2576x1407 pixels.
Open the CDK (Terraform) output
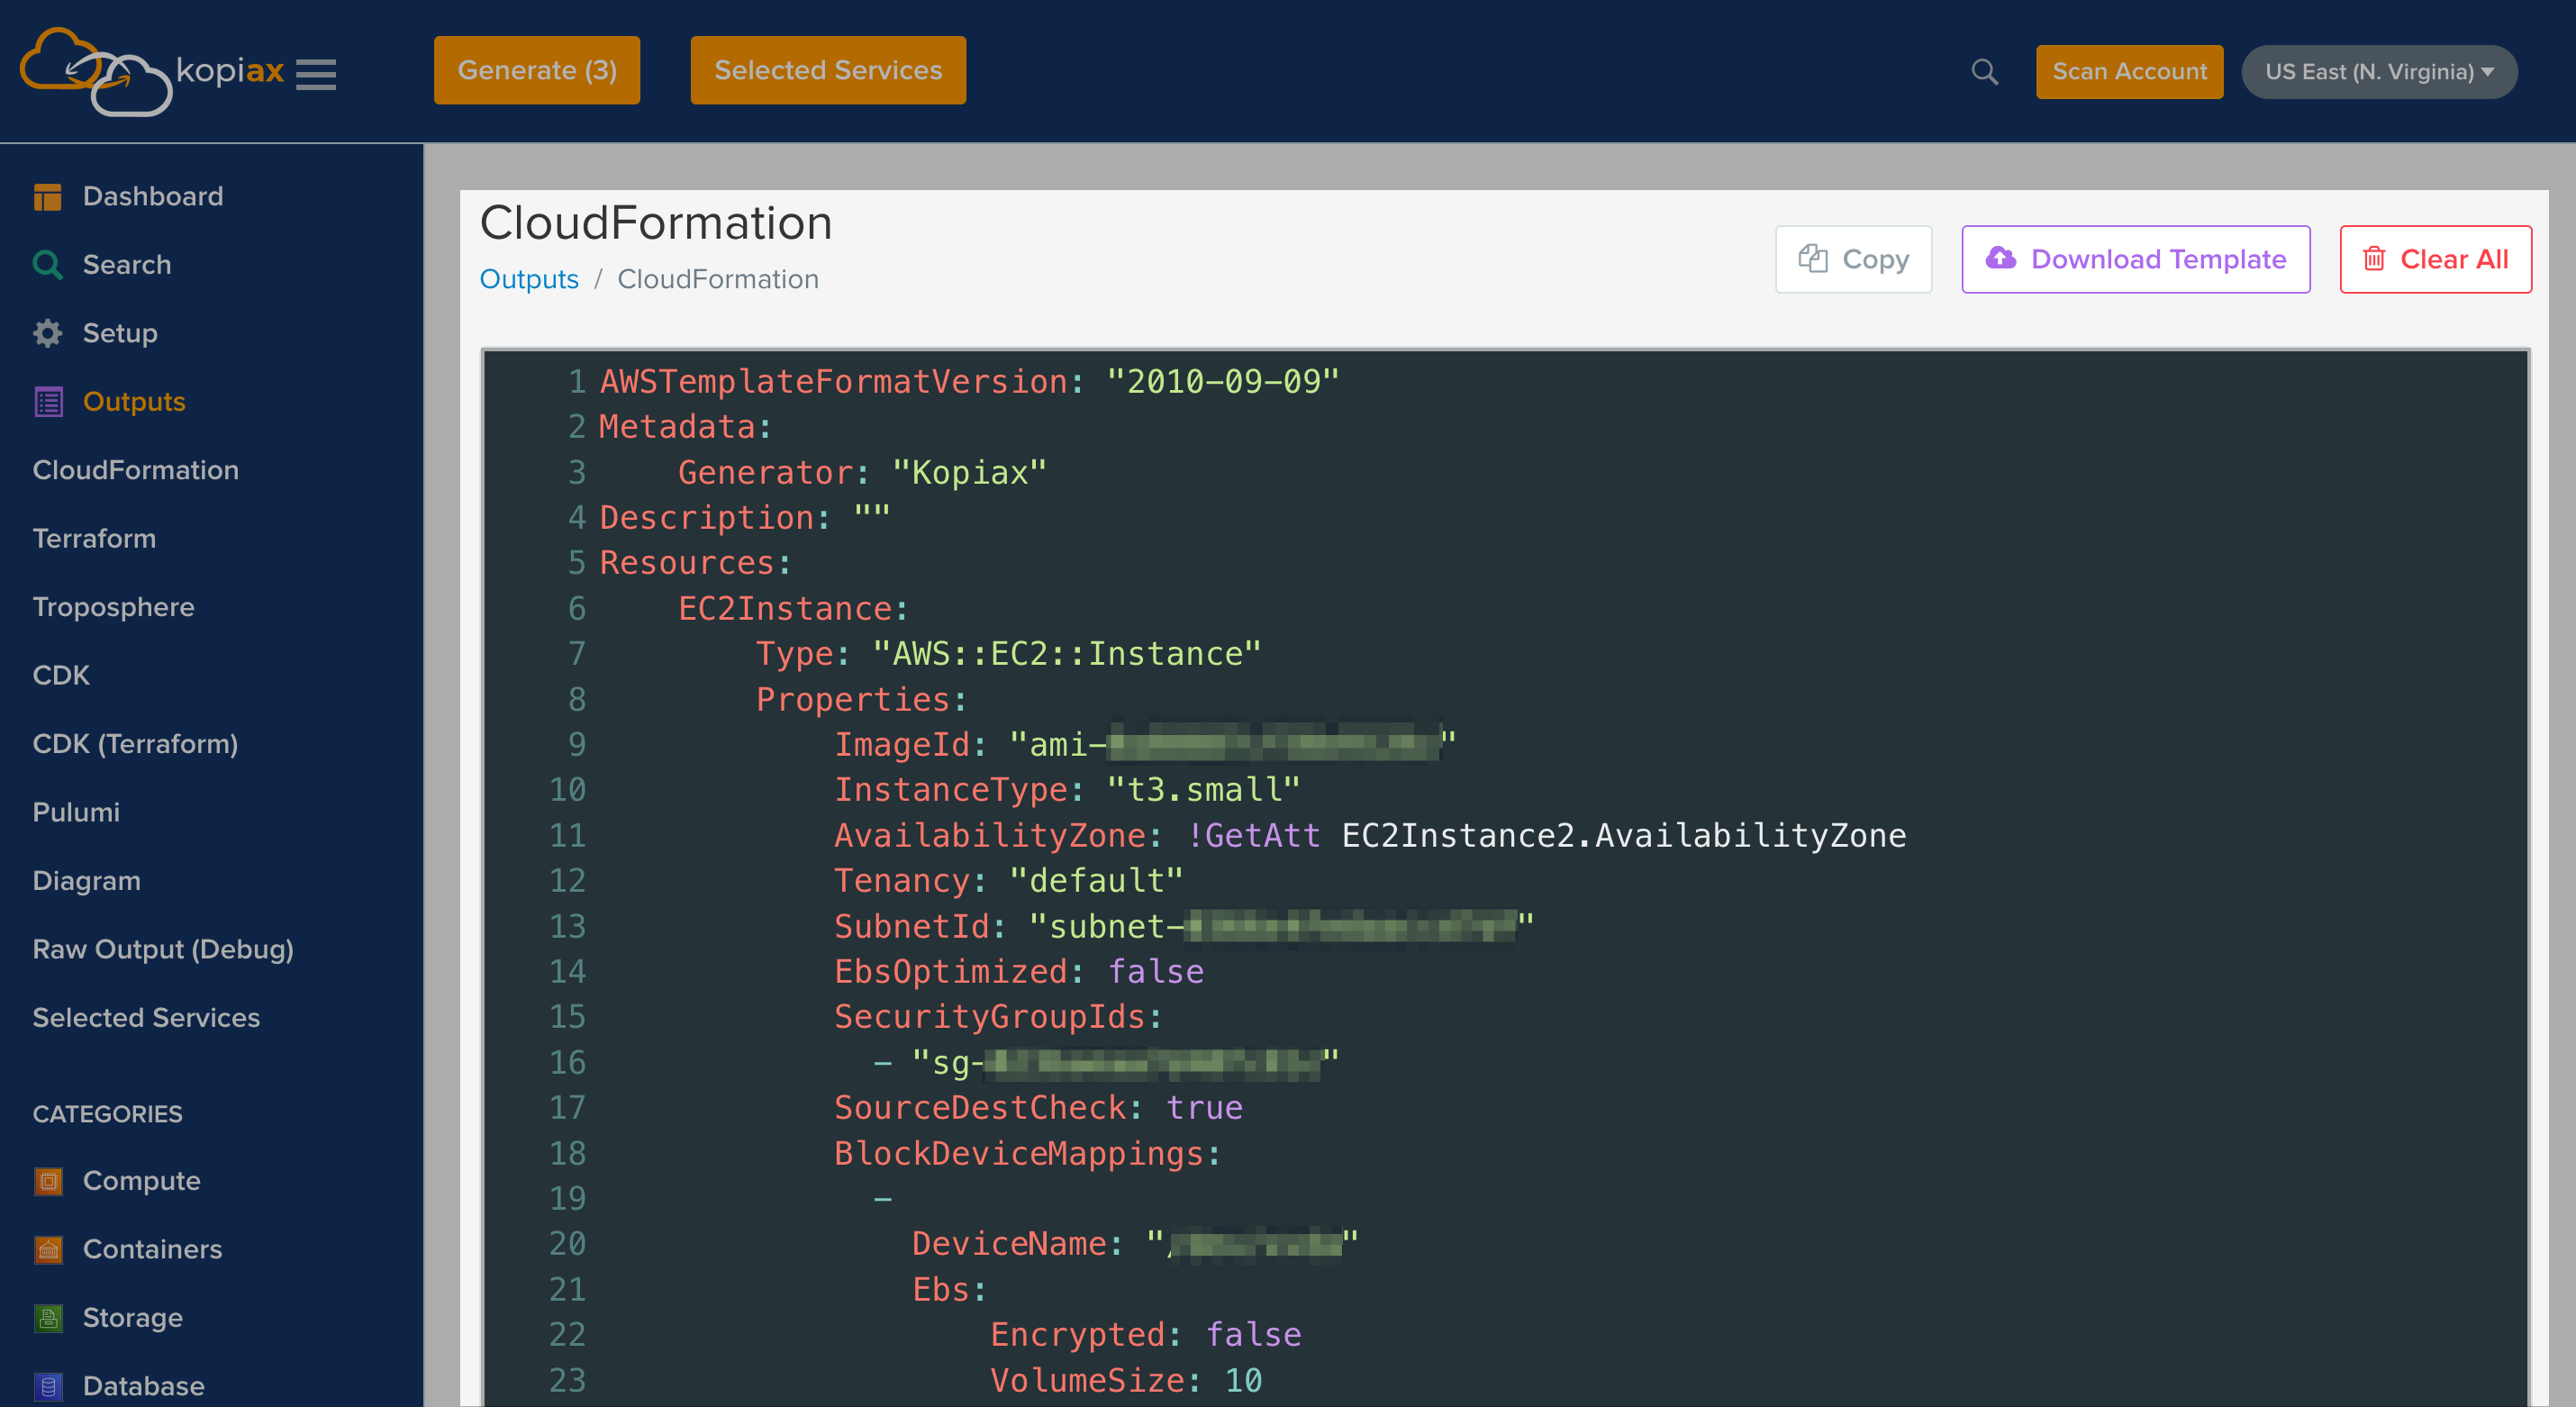click(135, 744)
